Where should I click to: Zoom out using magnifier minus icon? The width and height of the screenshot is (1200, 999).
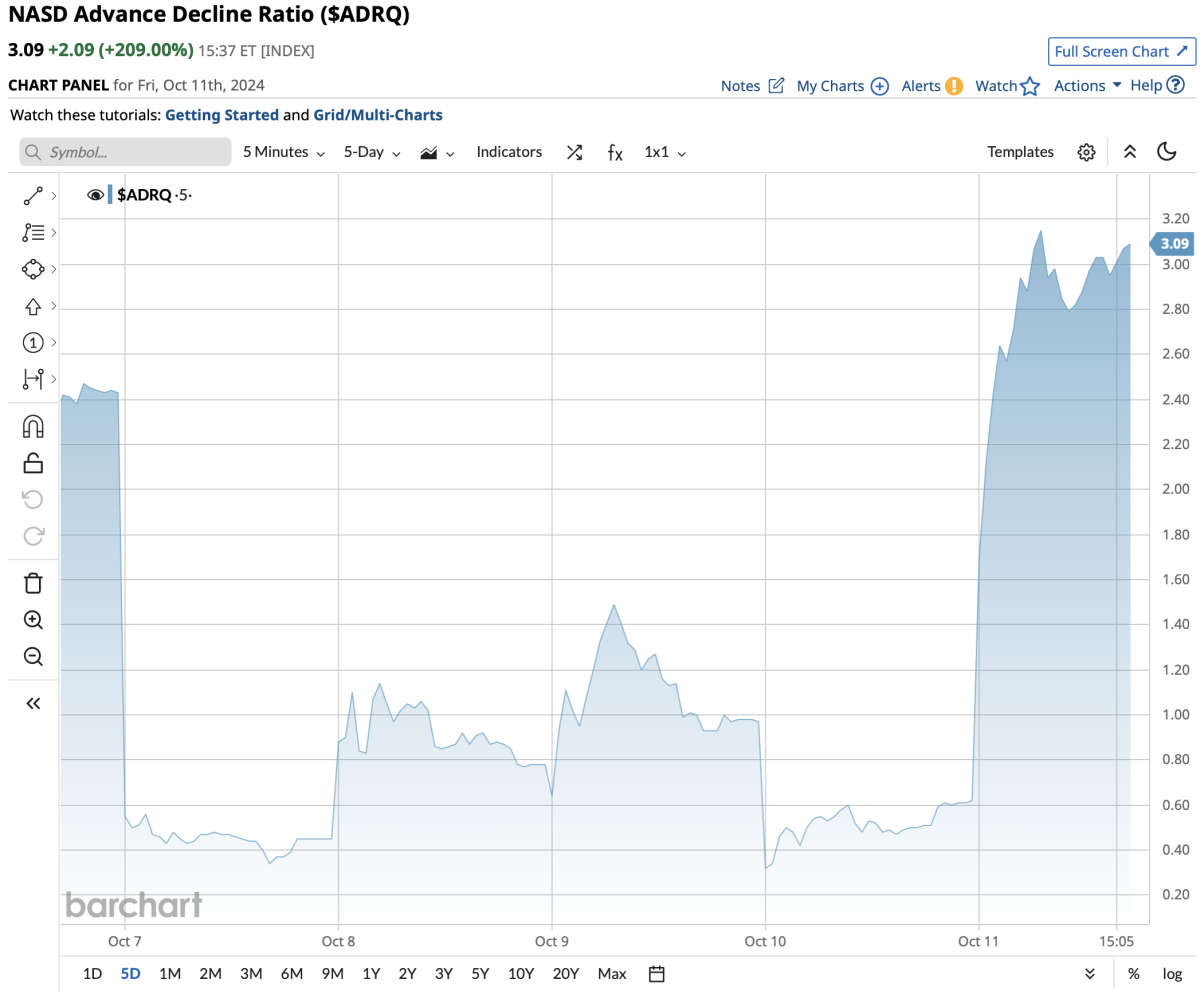(33, 657)
